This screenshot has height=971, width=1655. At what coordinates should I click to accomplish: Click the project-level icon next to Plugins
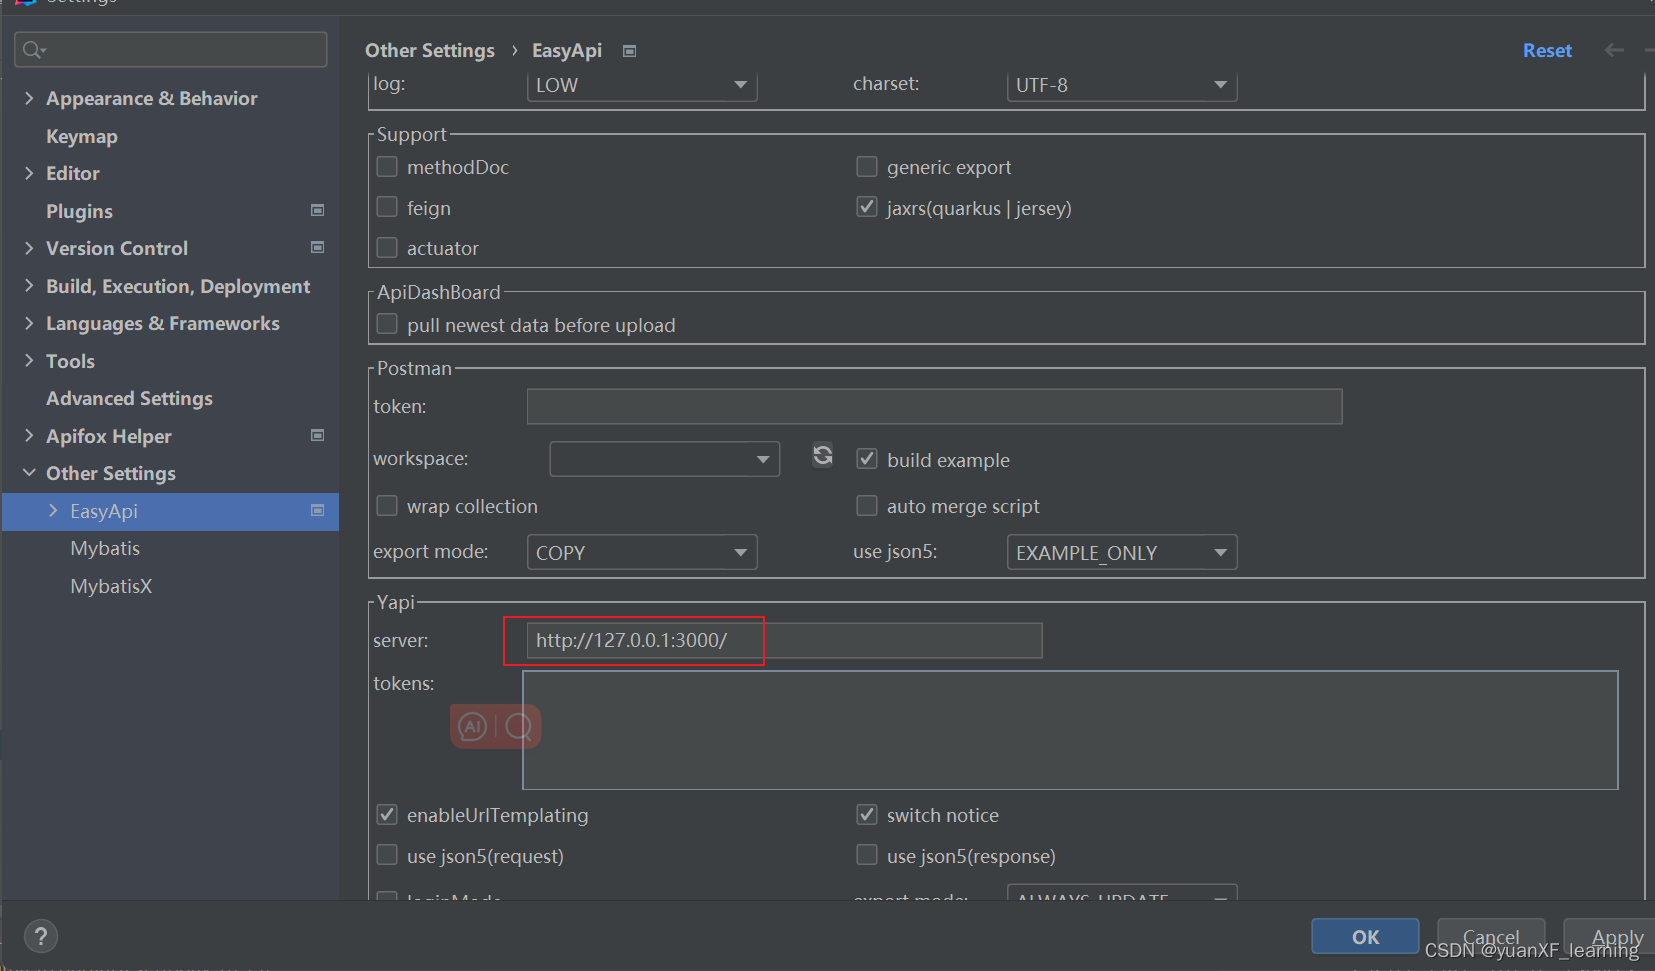click(318, 210)
